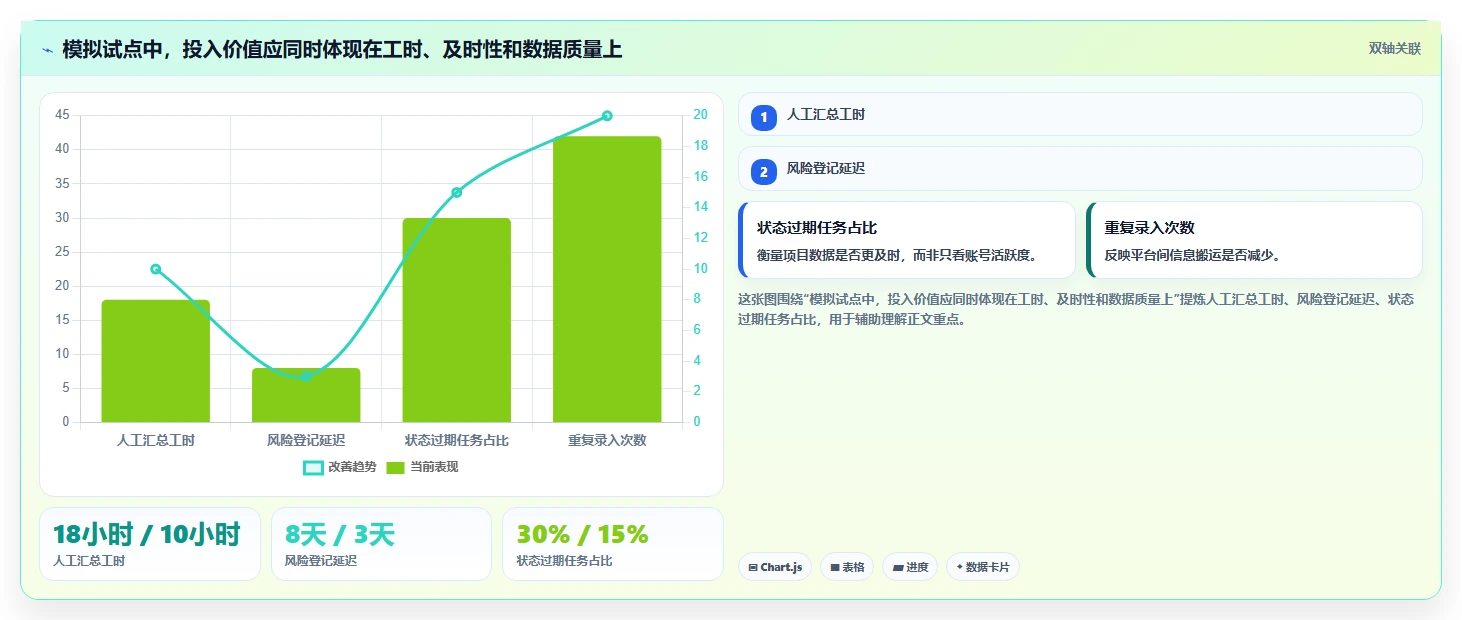
Task: Click text 反映平台间信息搬运是否减少
Action: (1192, 255)
